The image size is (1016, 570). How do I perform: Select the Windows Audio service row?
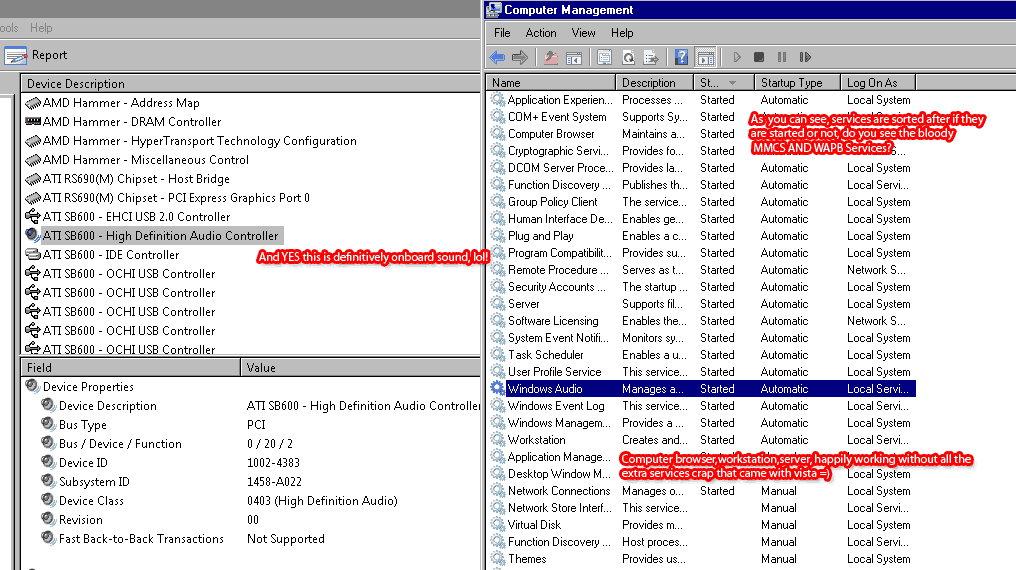click(x=701, y=389)
